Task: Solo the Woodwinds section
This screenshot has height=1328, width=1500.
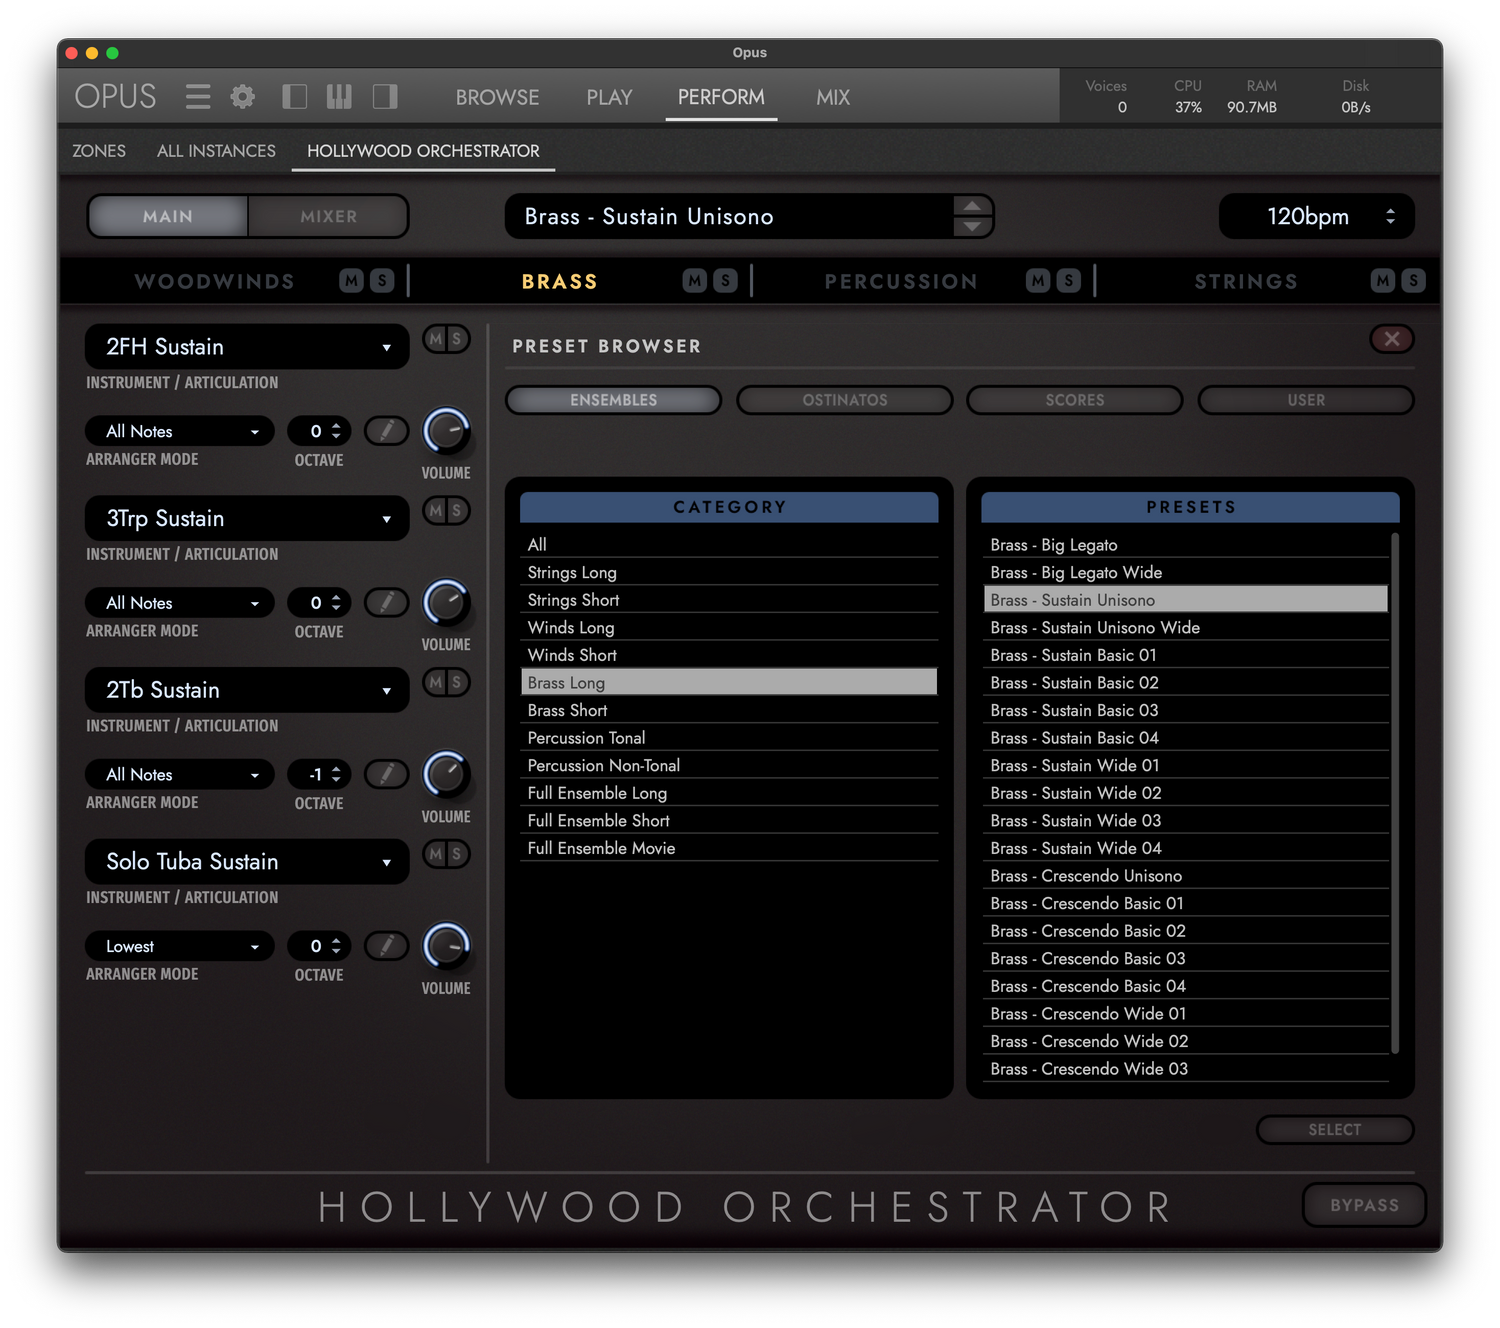Action: point(382,281)
